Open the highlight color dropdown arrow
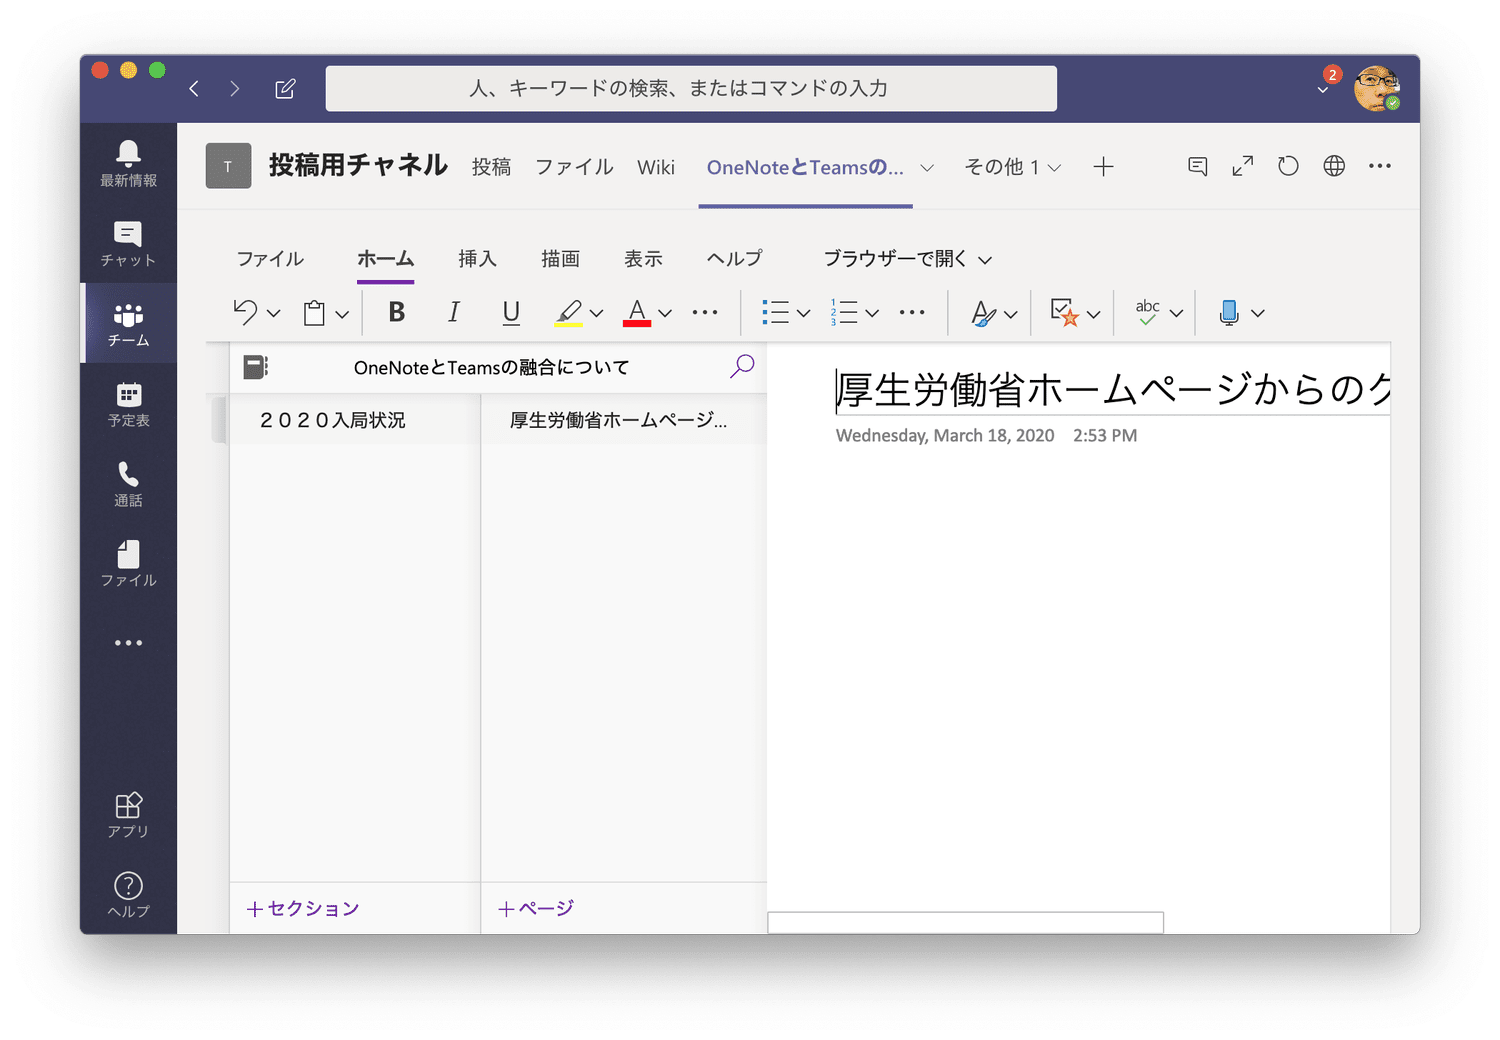The width and height of the screenshot is (1500, 1040). click(x=597, y=314)
